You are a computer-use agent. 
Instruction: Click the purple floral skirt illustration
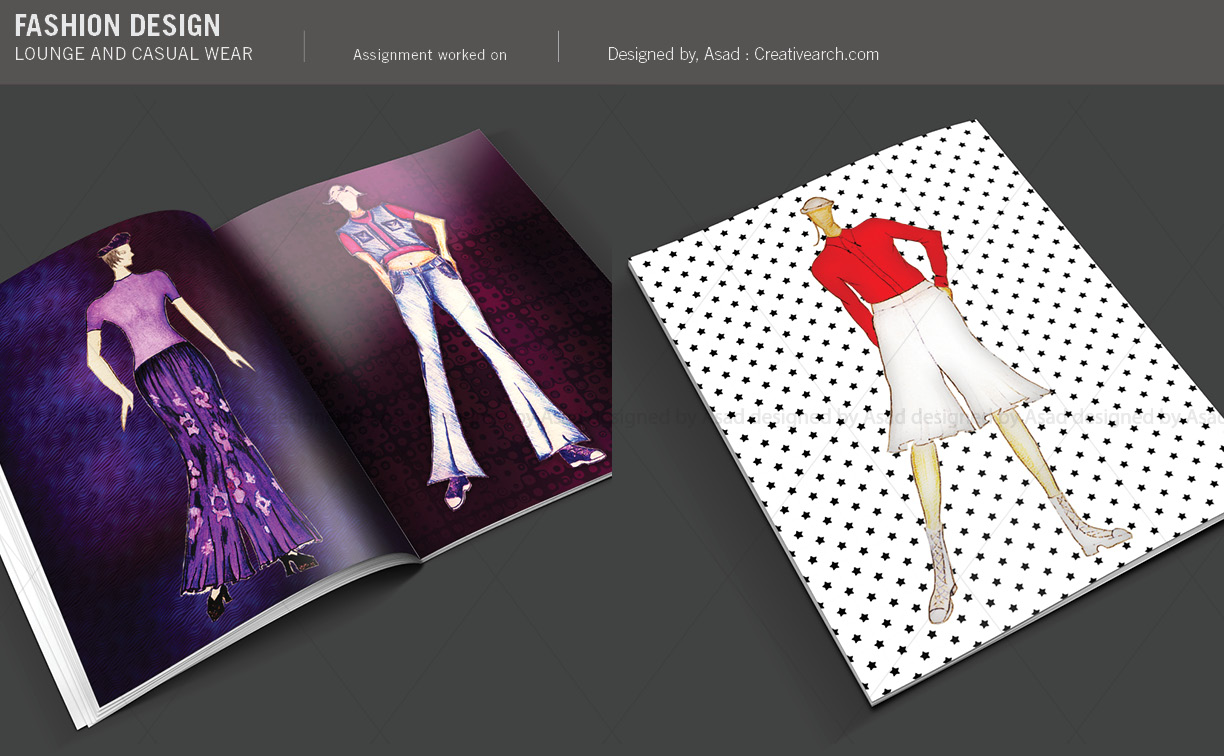click(215, 470)
